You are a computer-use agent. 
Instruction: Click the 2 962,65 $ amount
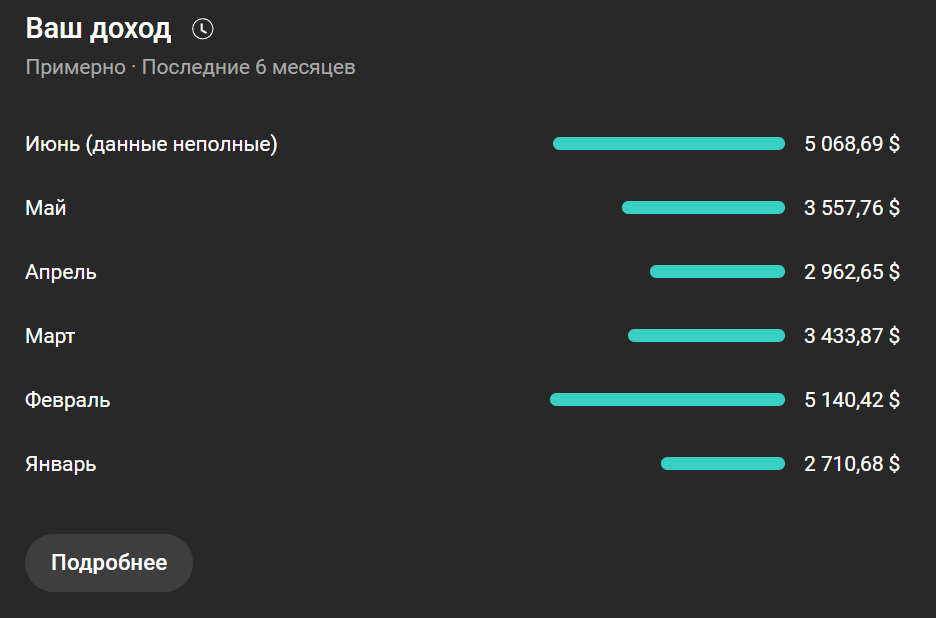point(852,272)
